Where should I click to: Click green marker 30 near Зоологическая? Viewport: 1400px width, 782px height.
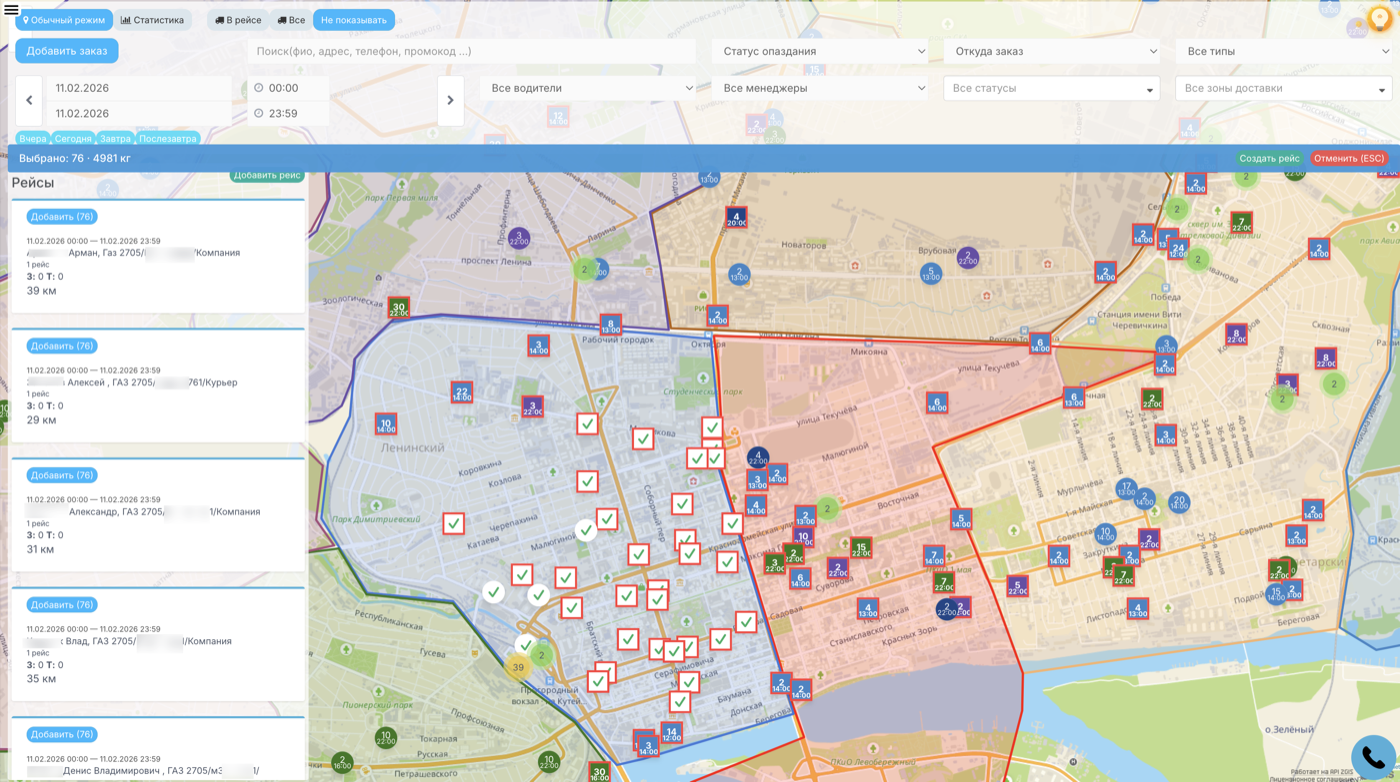[x=399, y=309]
